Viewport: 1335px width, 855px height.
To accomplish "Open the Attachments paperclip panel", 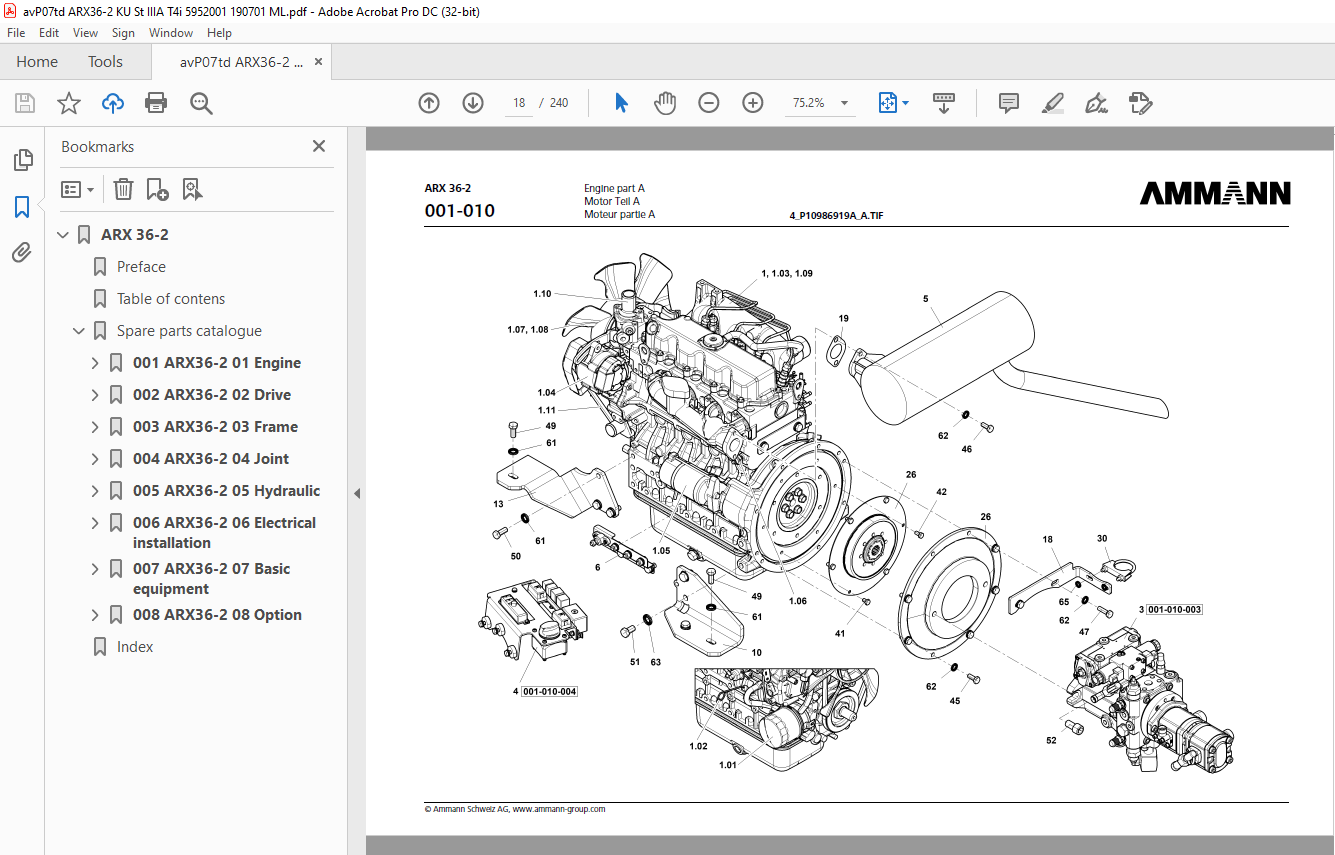I will click(22, 252).
